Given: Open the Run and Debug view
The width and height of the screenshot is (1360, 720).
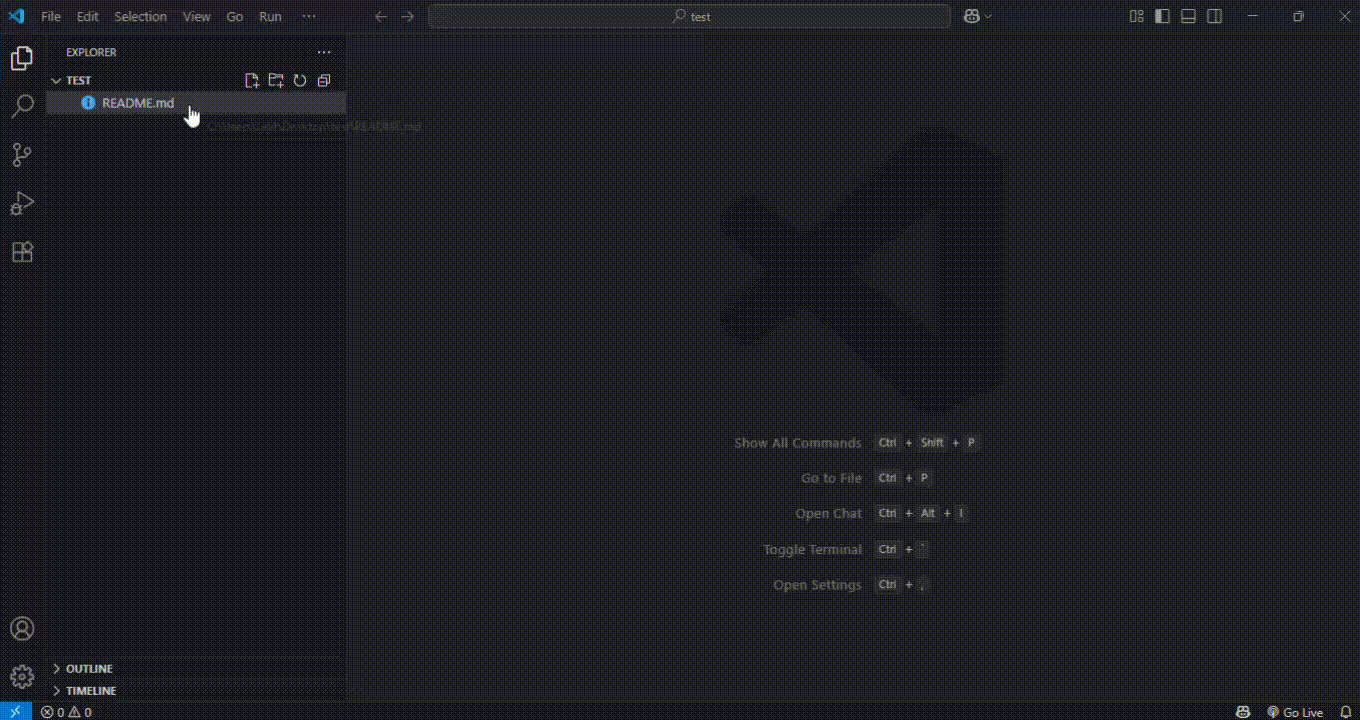Looking at the screenshot, I should (x=22, y=203).
